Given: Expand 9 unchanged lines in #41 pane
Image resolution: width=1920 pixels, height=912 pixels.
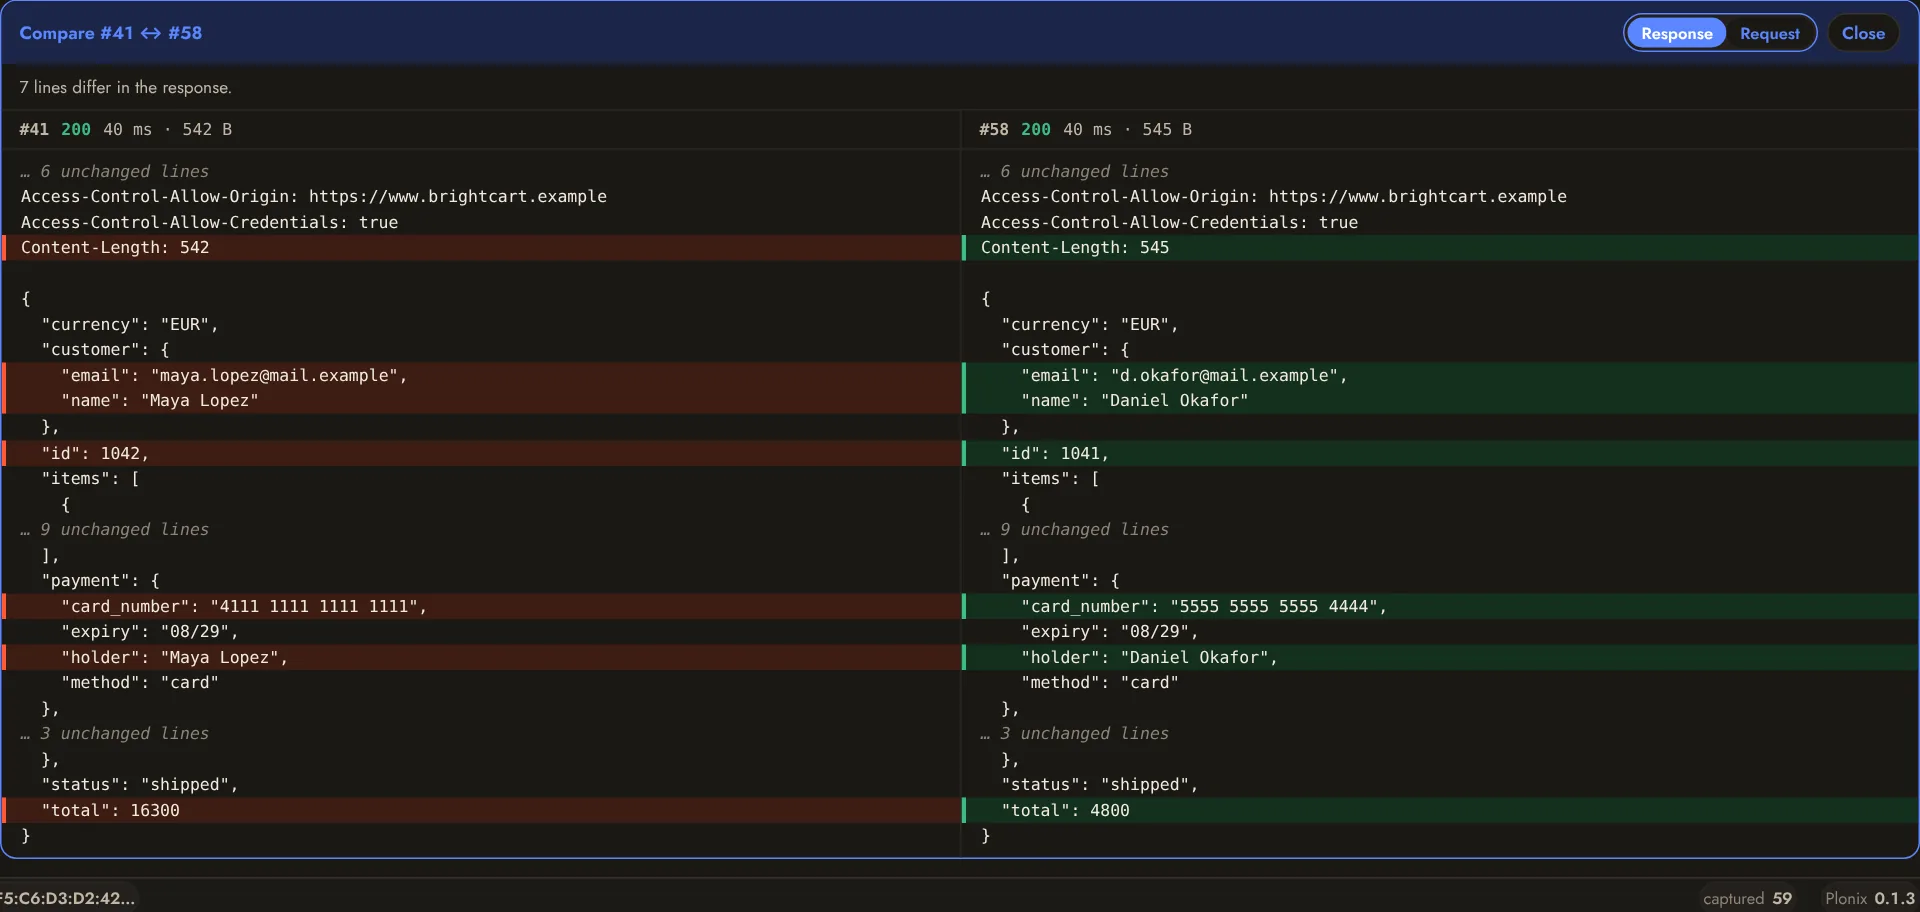Looking at the screenshot, I should click(x=115, y=529).
